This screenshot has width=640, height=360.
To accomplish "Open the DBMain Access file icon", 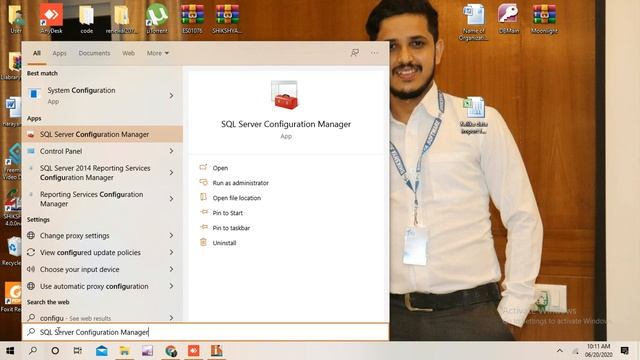I will 509,18.
